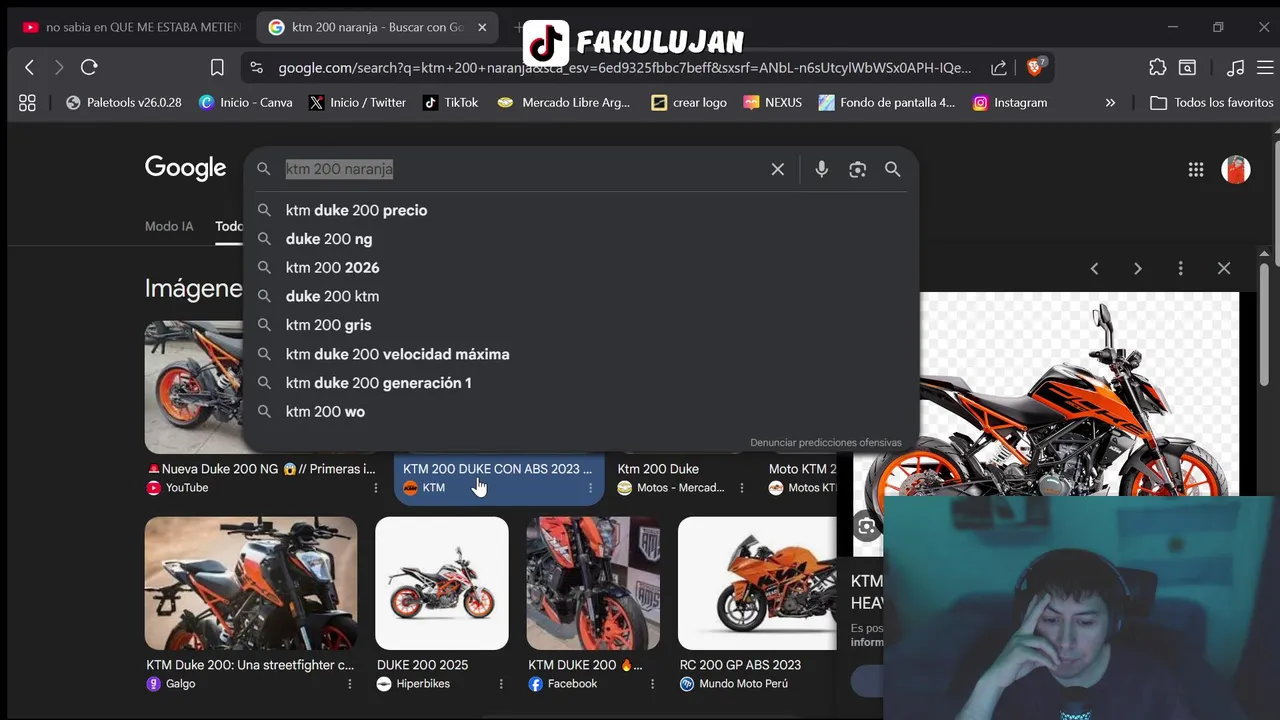Open DUKE 200 2025 Hiperbikes thumbnail
Screen dimensions: 1280x720
pyautogui.click(x=442, y=583)
